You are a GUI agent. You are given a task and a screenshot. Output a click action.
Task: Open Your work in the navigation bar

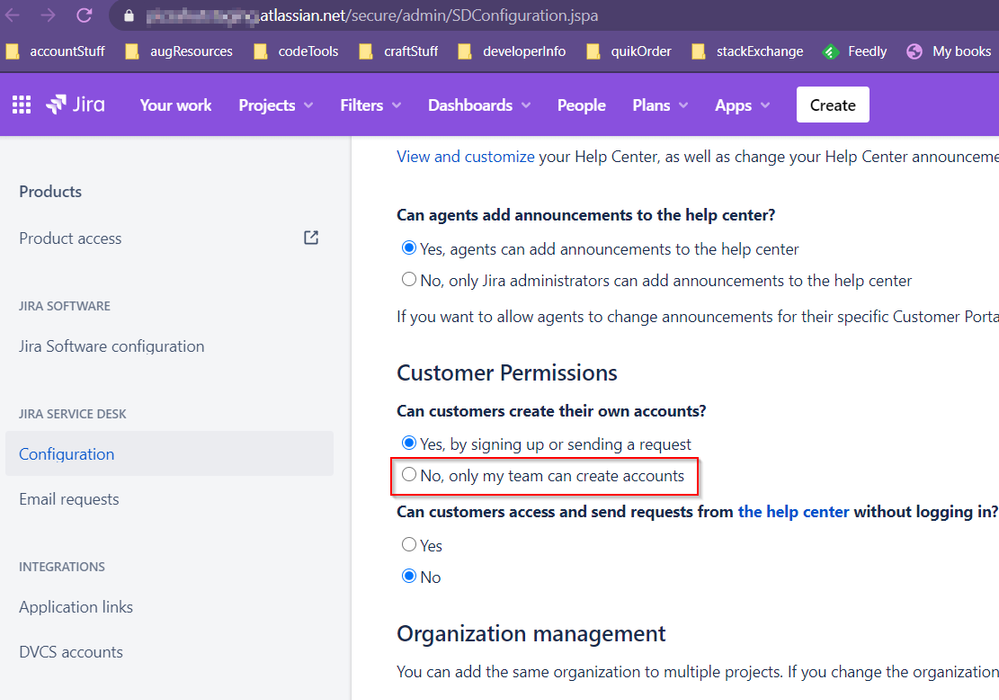tap(175, 105)
